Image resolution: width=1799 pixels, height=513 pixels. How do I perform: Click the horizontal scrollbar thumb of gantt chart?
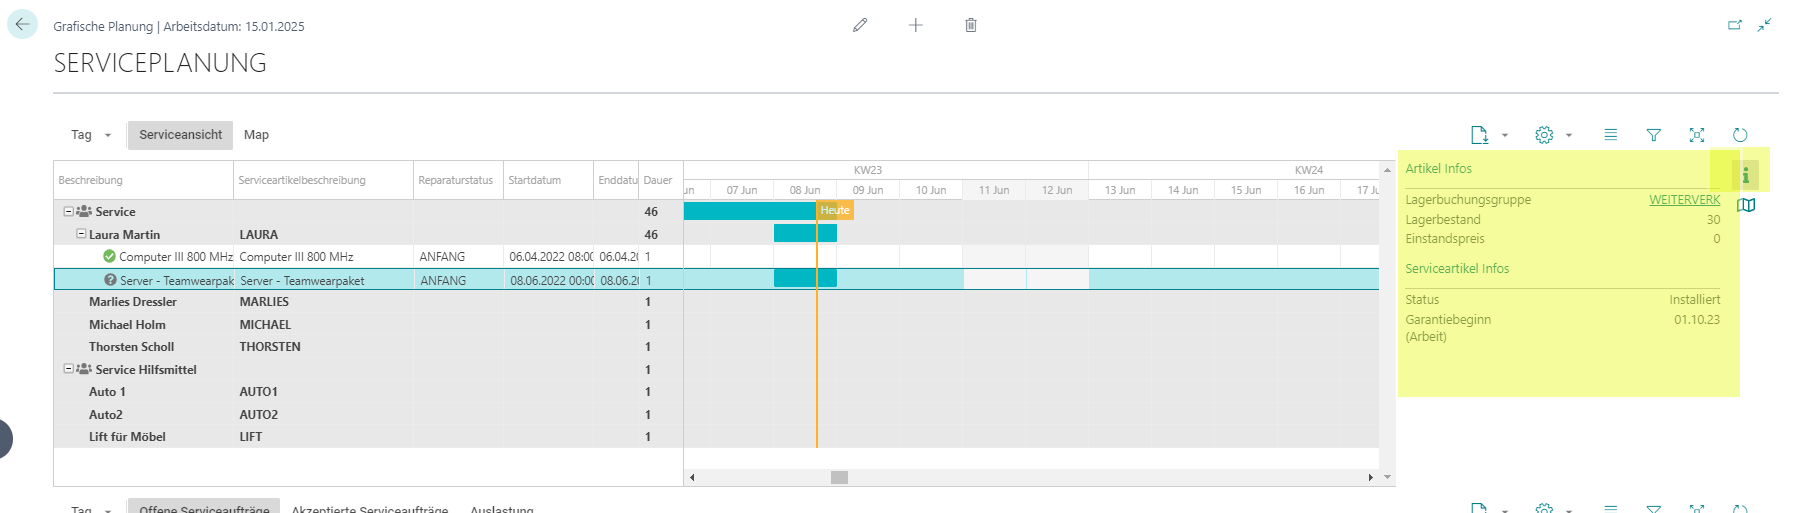pyautogui.click(x=839, y=477)
